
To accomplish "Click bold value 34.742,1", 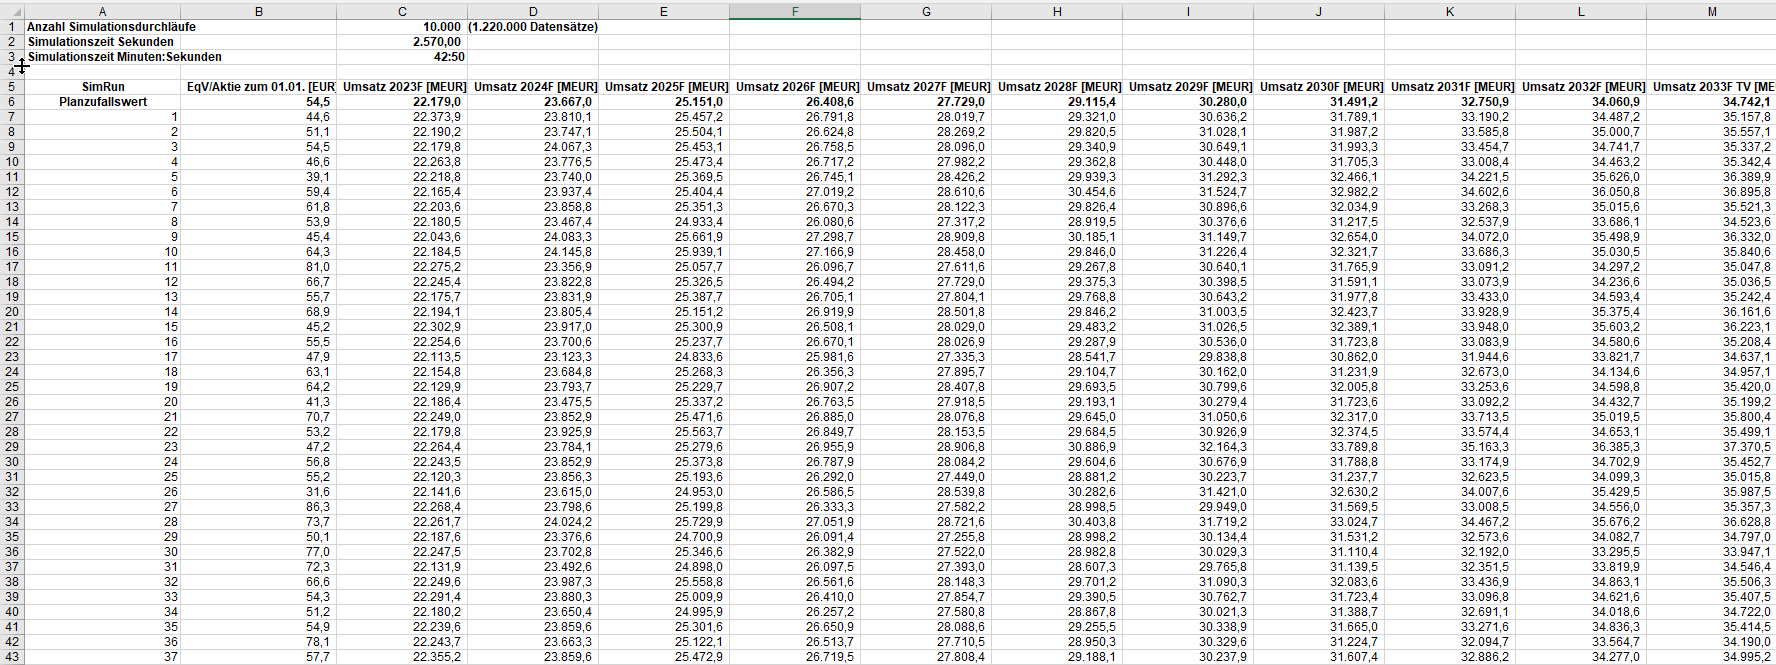I will coord(1746,102).
